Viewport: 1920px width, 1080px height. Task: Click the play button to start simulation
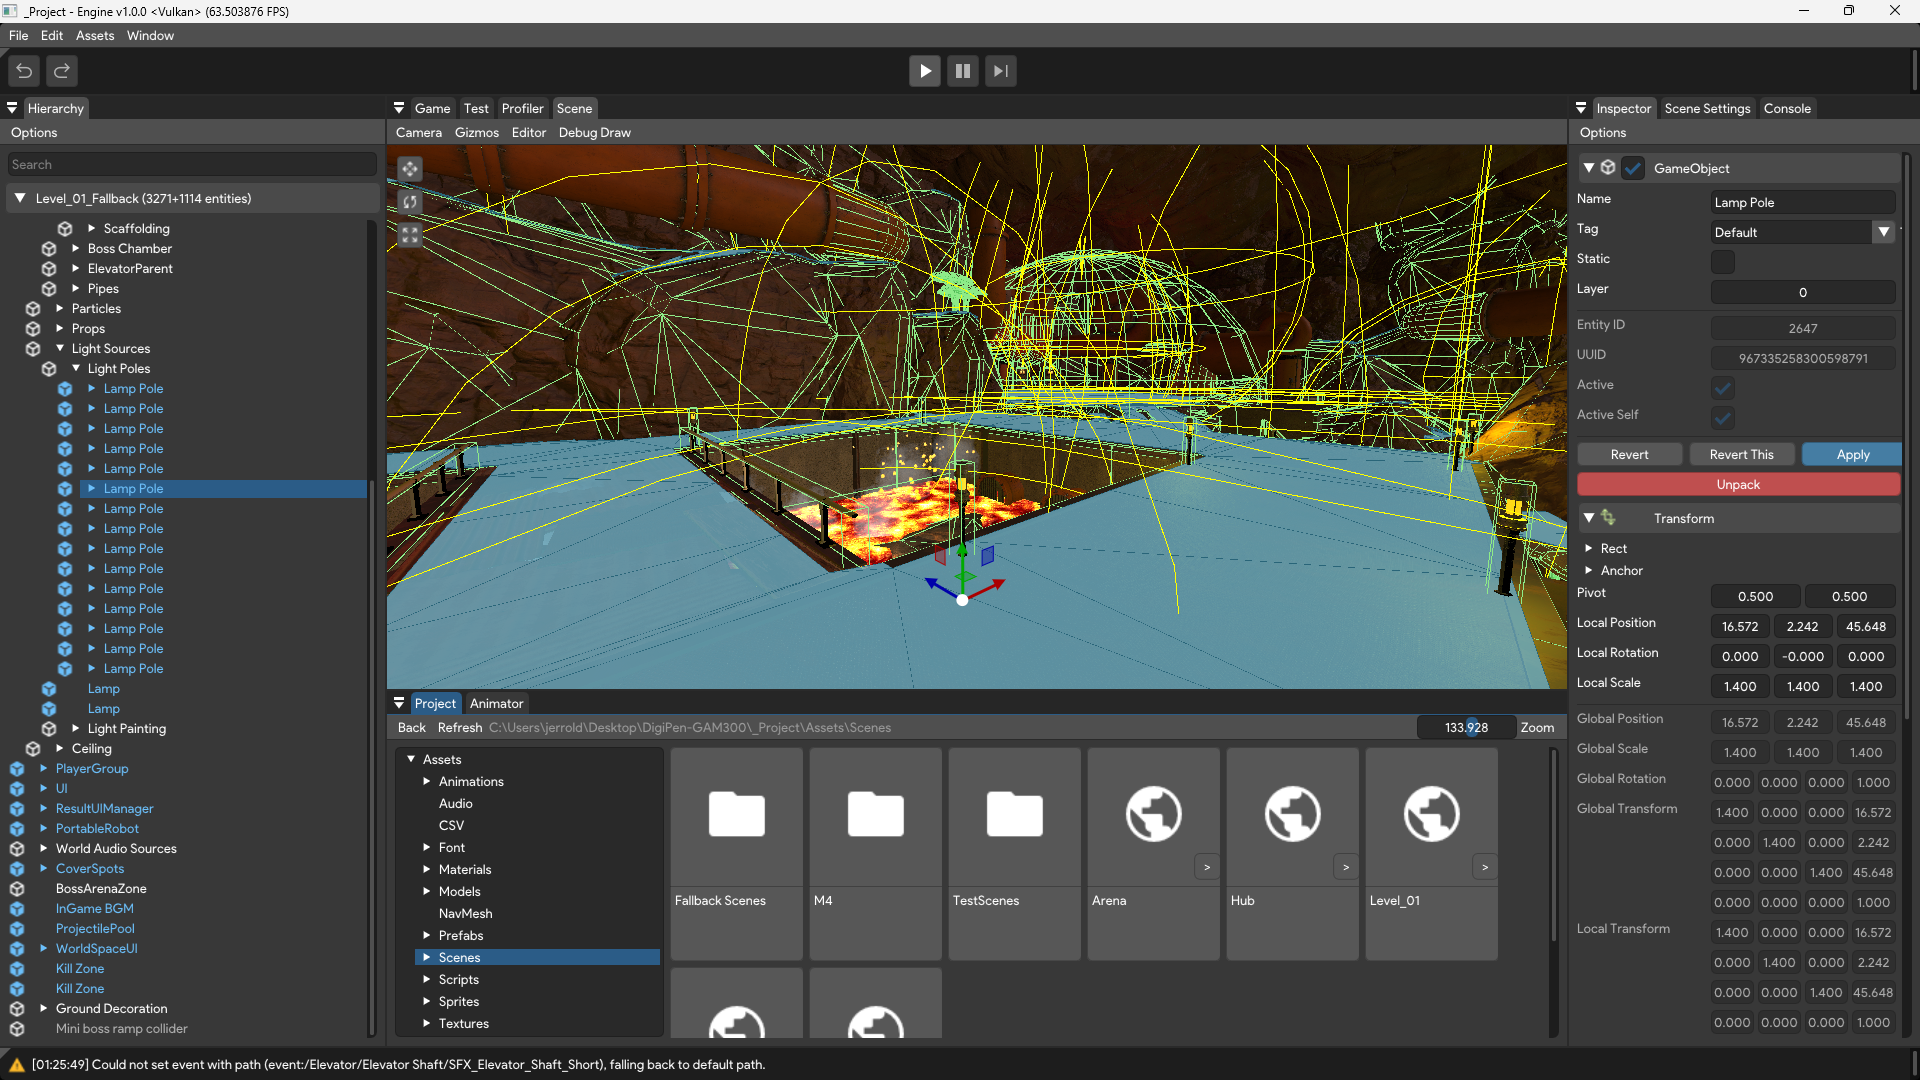(x=924, y=71)
